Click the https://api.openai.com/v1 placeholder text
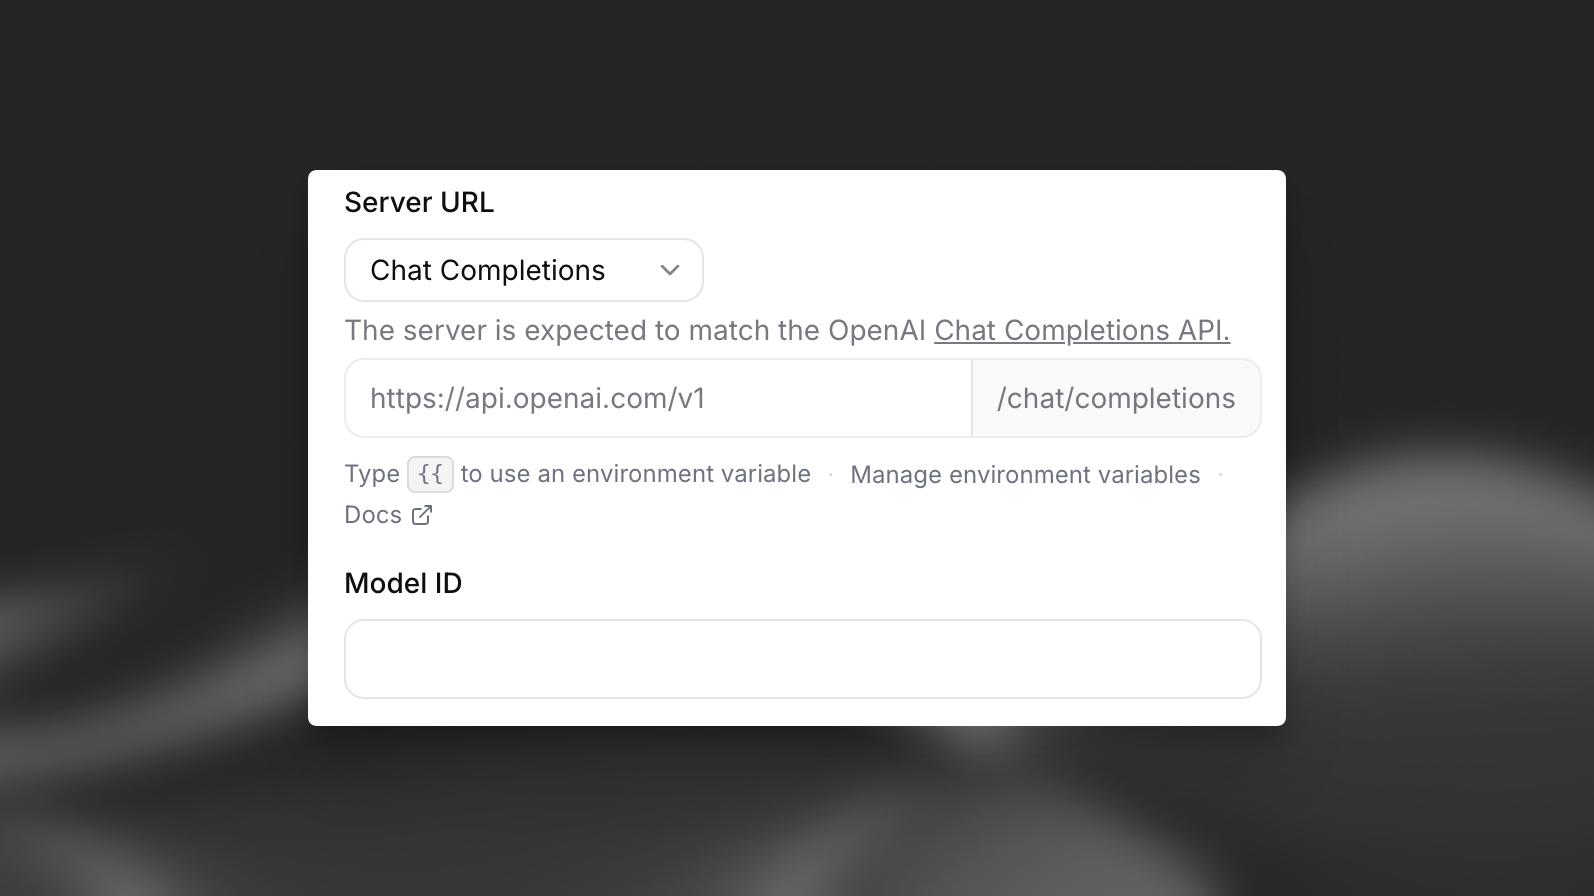The height and width of the screenshot is (896, 1594). [x=538, y=398]
